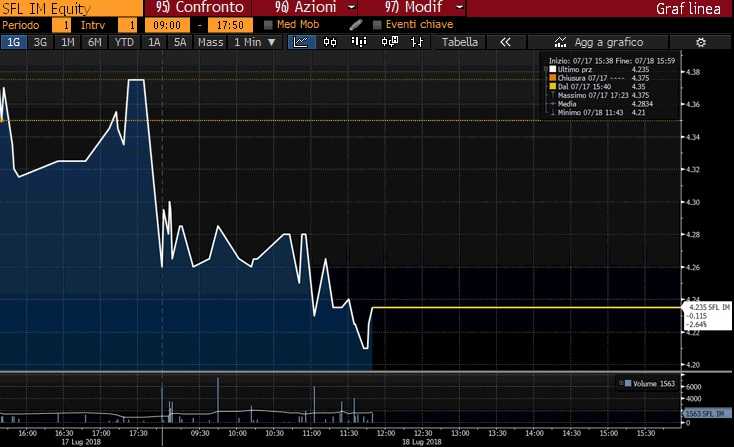Enable the Med Mob checkbox
734x447 pixels.
coord(268,25)
